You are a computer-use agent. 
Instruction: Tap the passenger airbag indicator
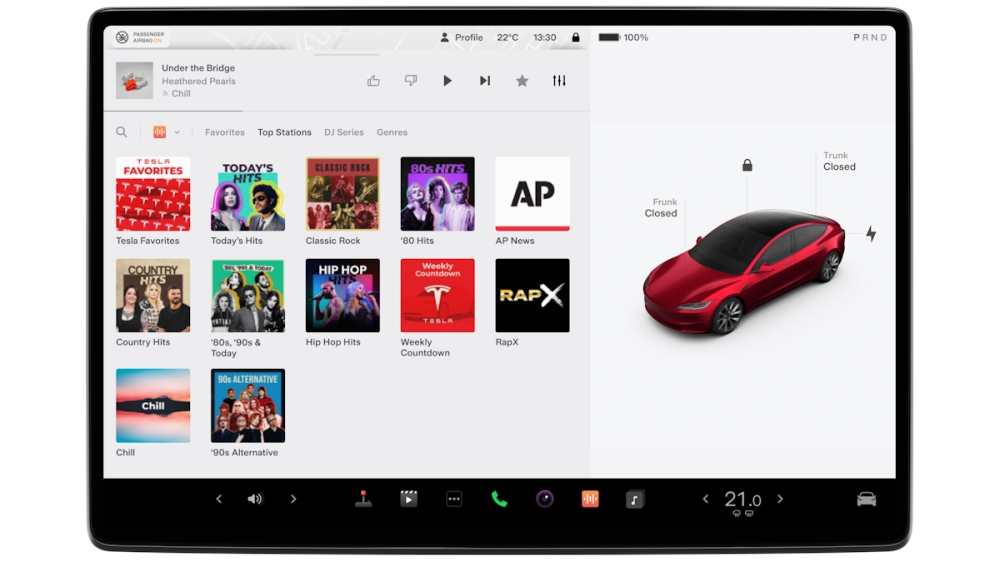pos(140,38)
